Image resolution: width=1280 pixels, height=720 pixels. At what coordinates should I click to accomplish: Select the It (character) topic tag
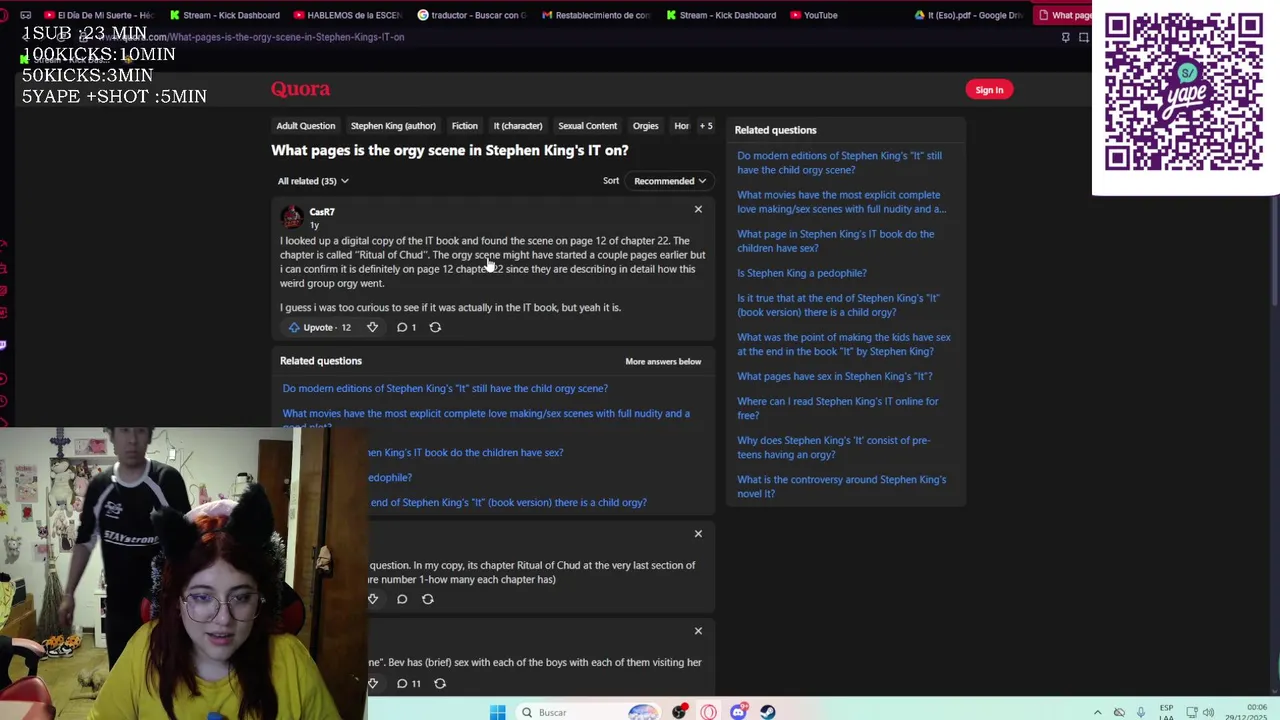(518, 126)
